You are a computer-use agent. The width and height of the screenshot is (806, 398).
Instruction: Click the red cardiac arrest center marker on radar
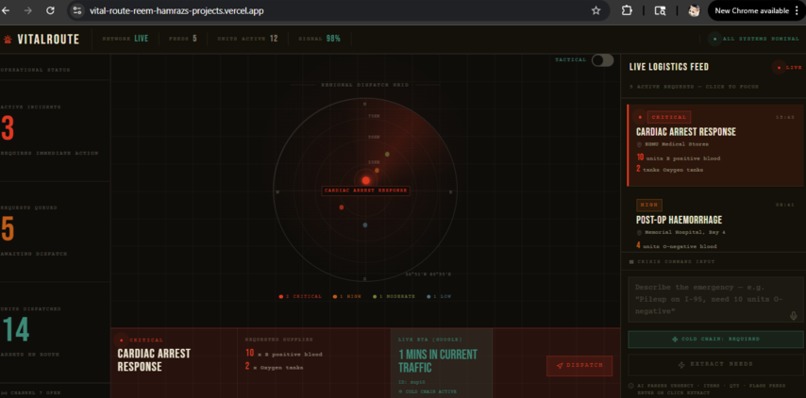coord(366,180)
